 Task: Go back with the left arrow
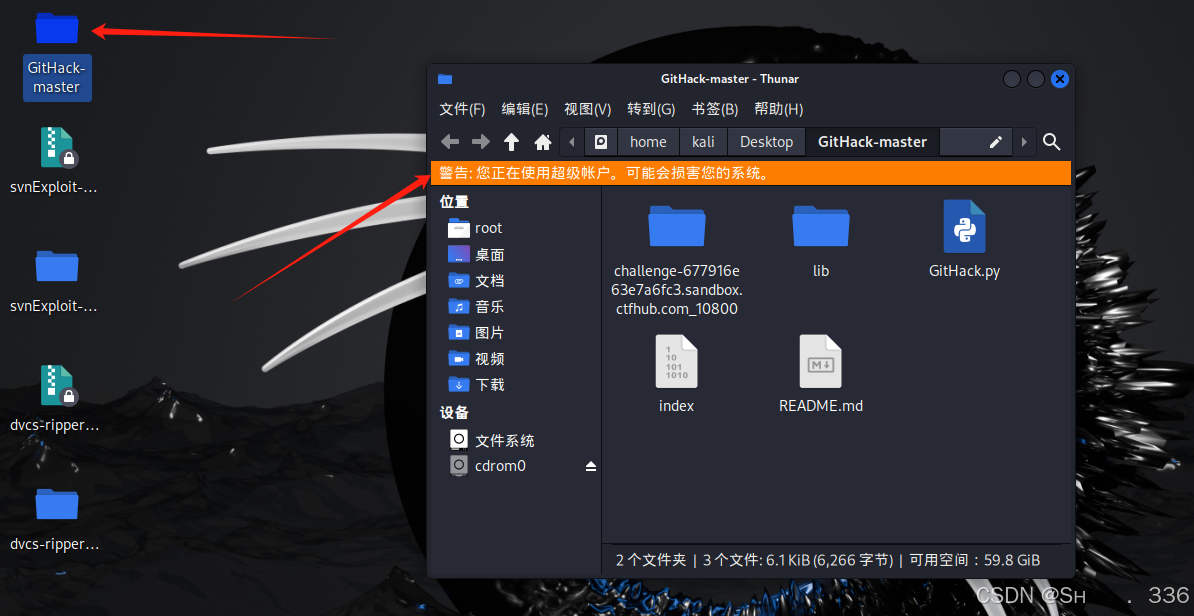pyautogui.click(x=450, y=142)
